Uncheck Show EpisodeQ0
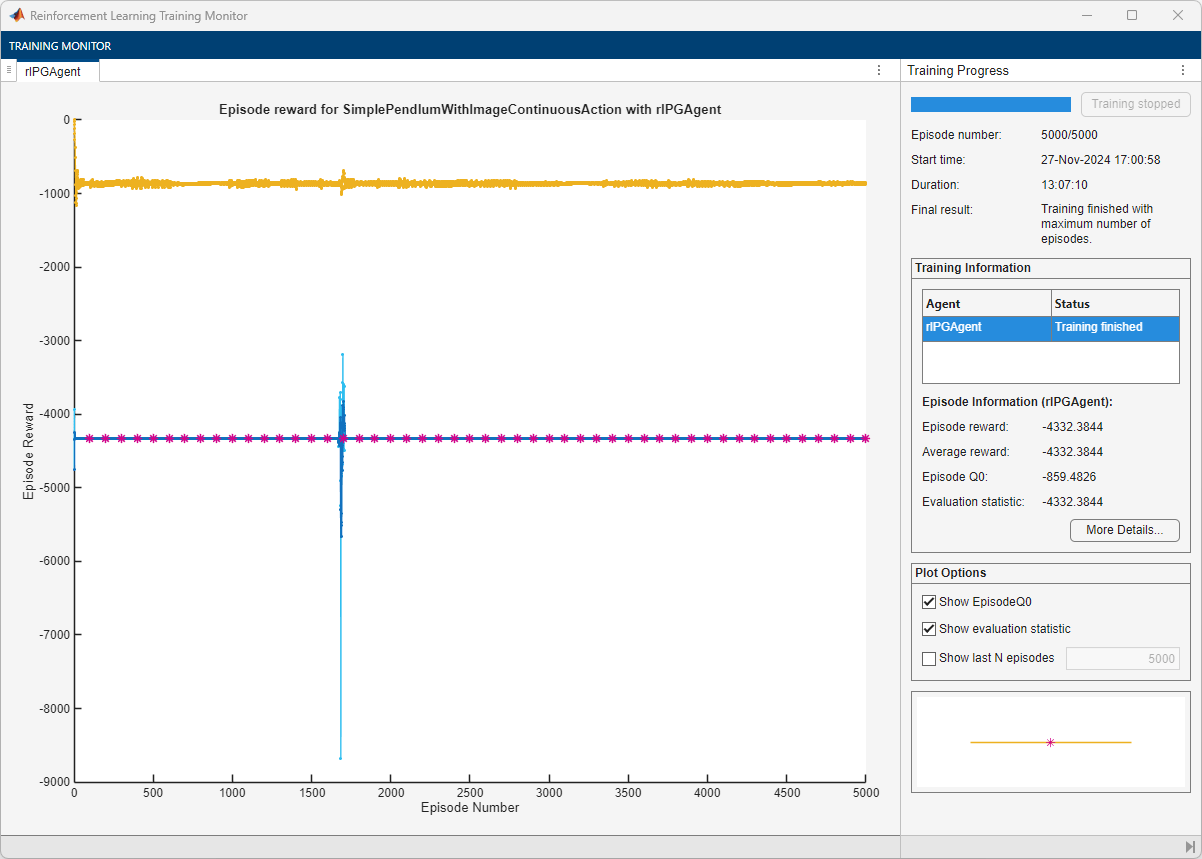Image resolution: width=1202 pixels, height=859 pixels. pos(928,601)
